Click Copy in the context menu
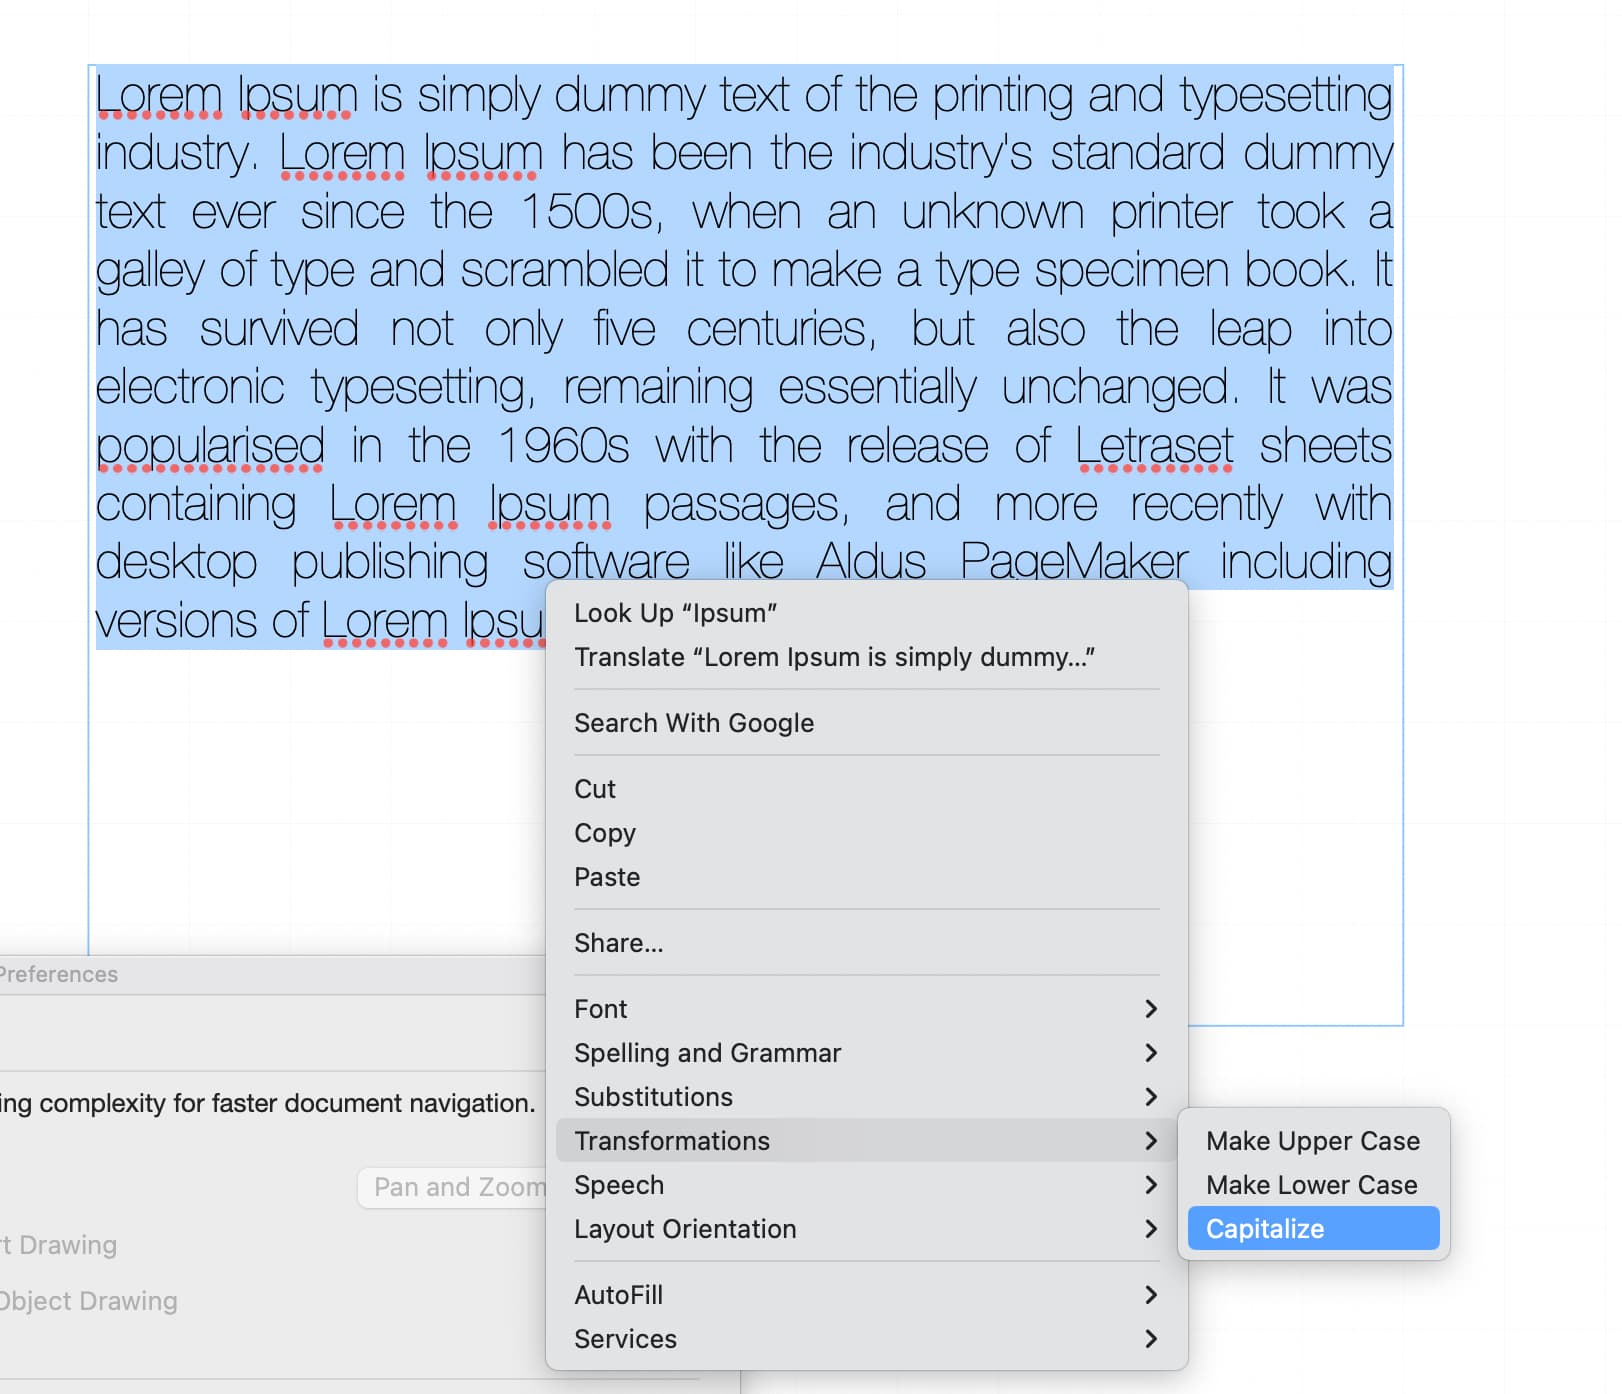Screen dimensions: 1622x1394 (x=866, y=832)
